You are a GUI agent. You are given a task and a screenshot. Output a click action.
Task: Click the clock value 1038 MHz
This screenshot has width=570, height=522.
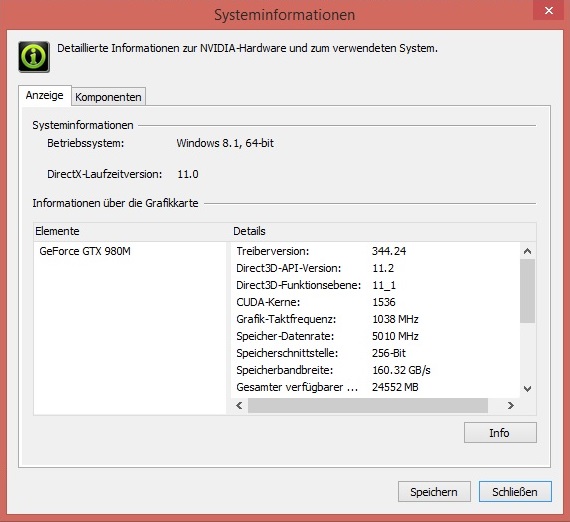point(396,319)
